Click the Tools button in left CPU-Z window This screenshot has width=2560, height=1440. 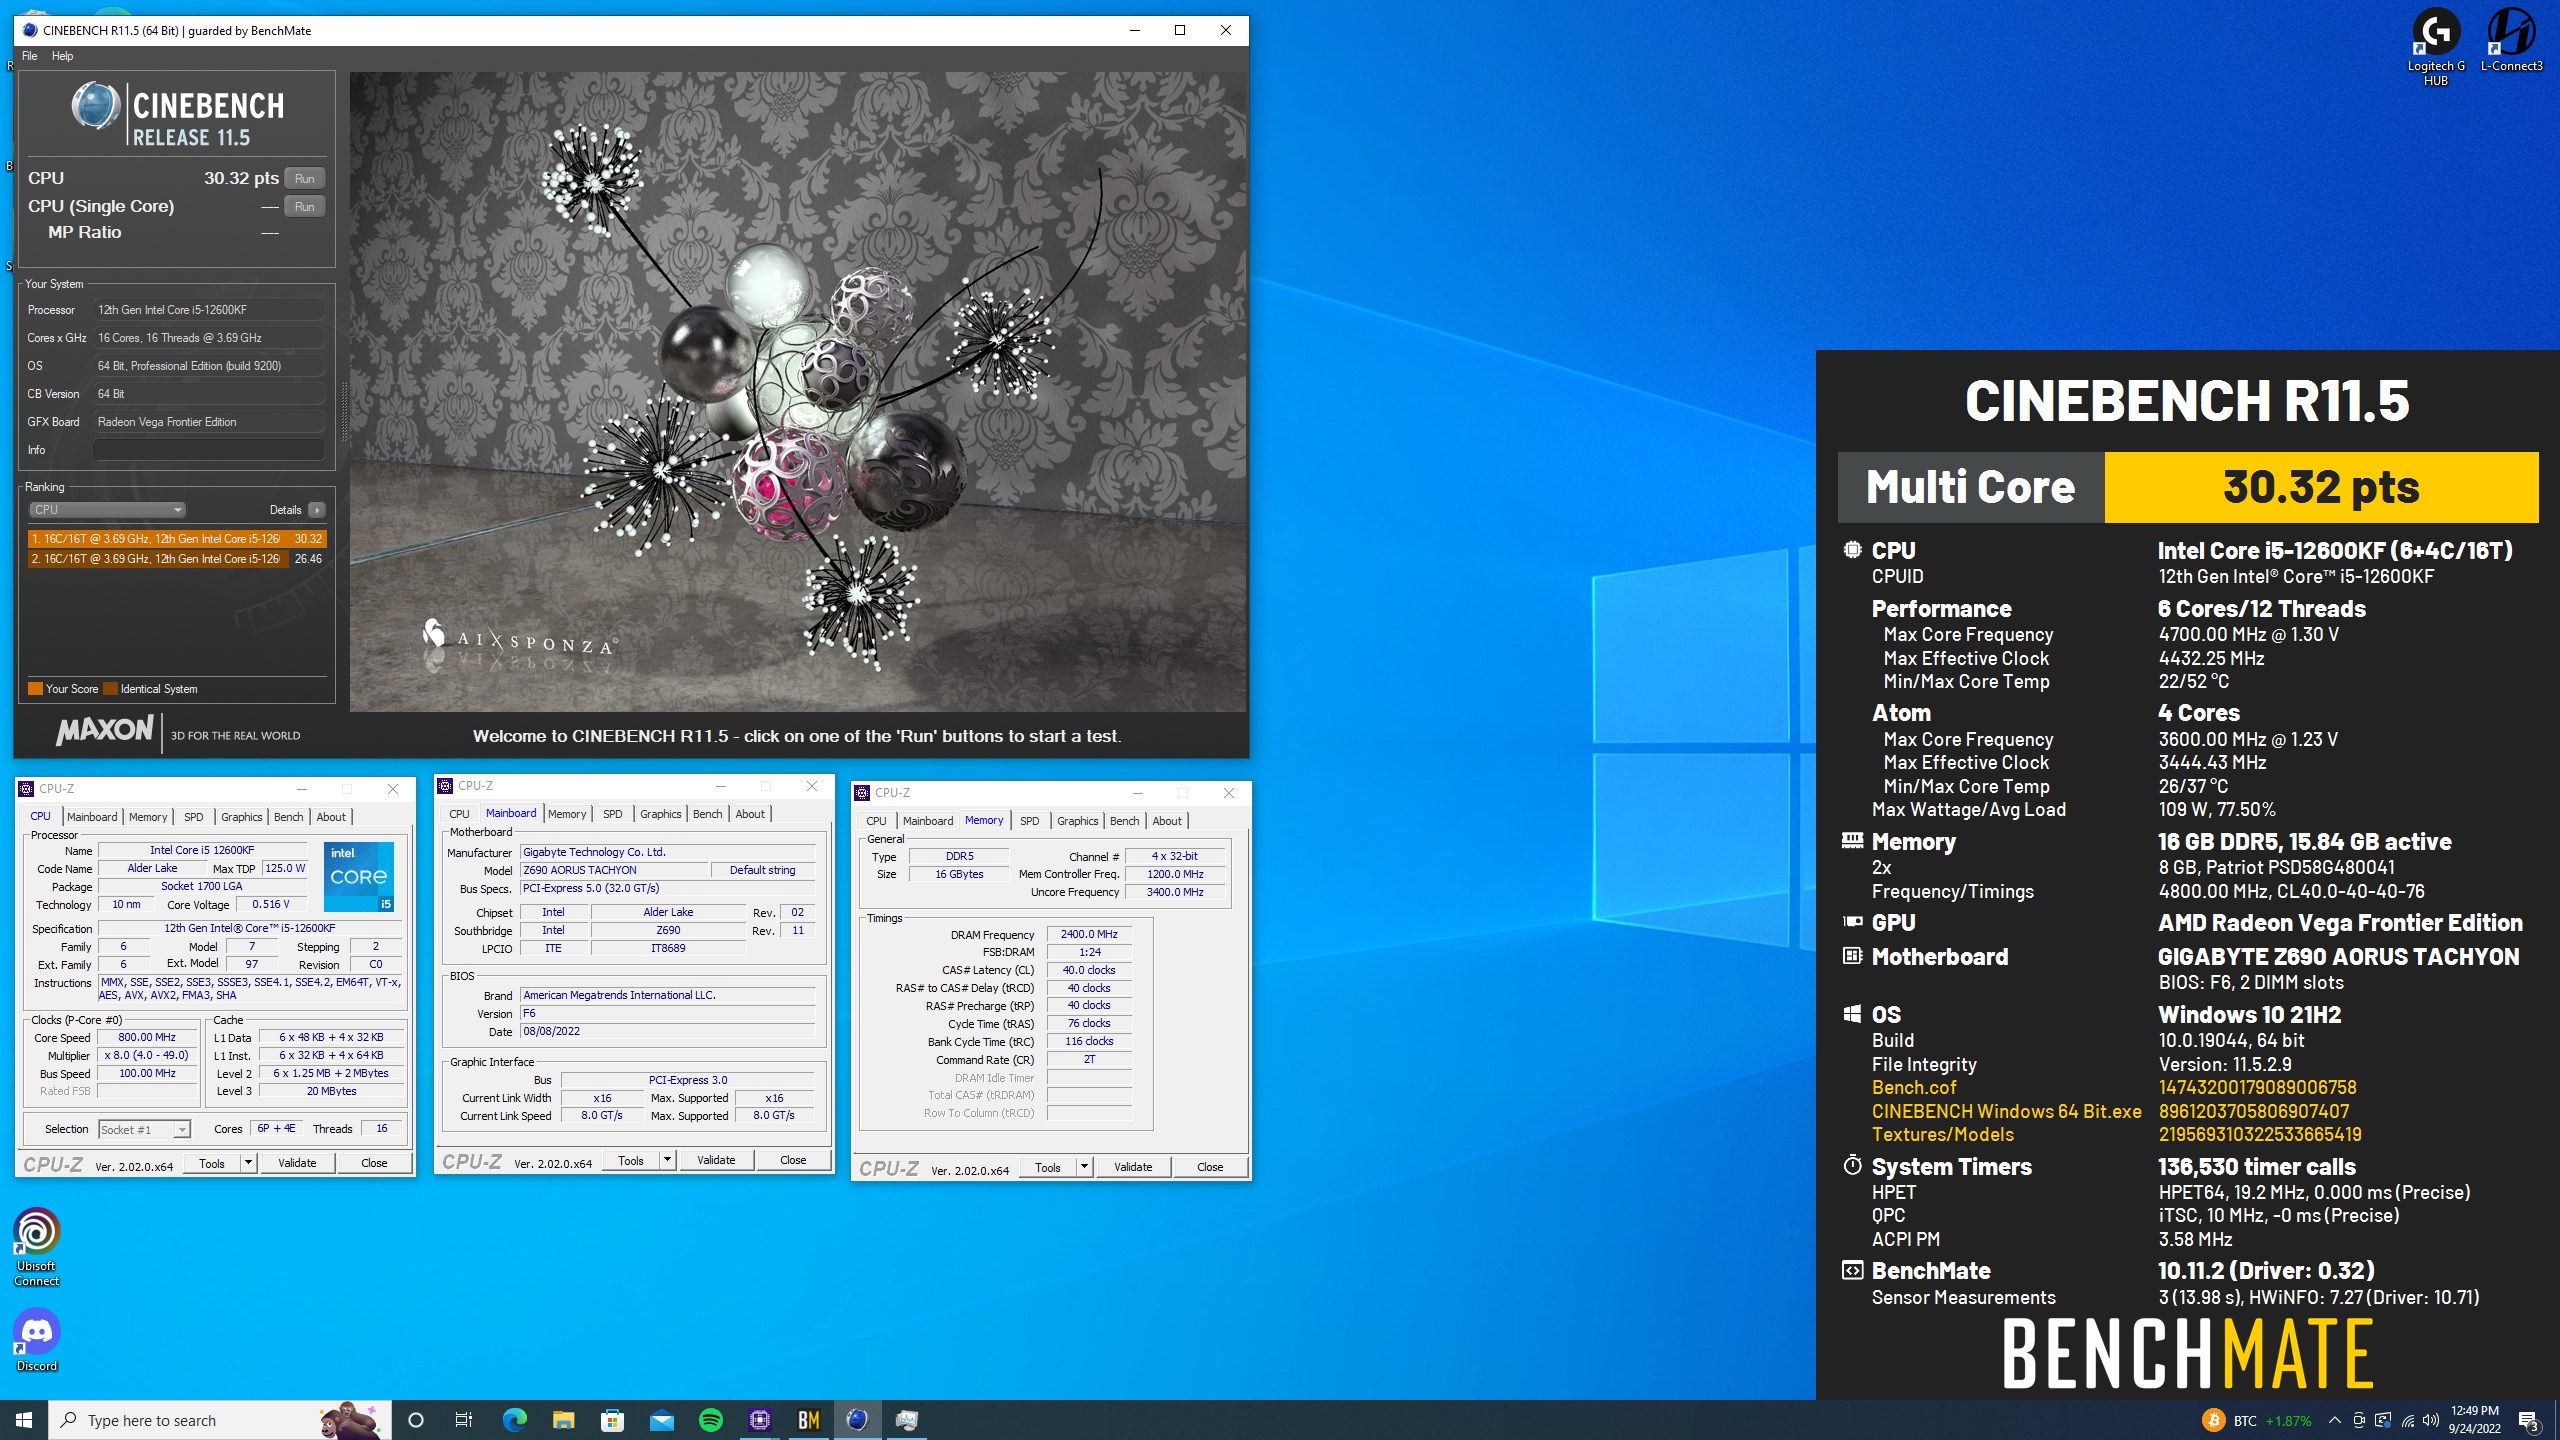212,1163
